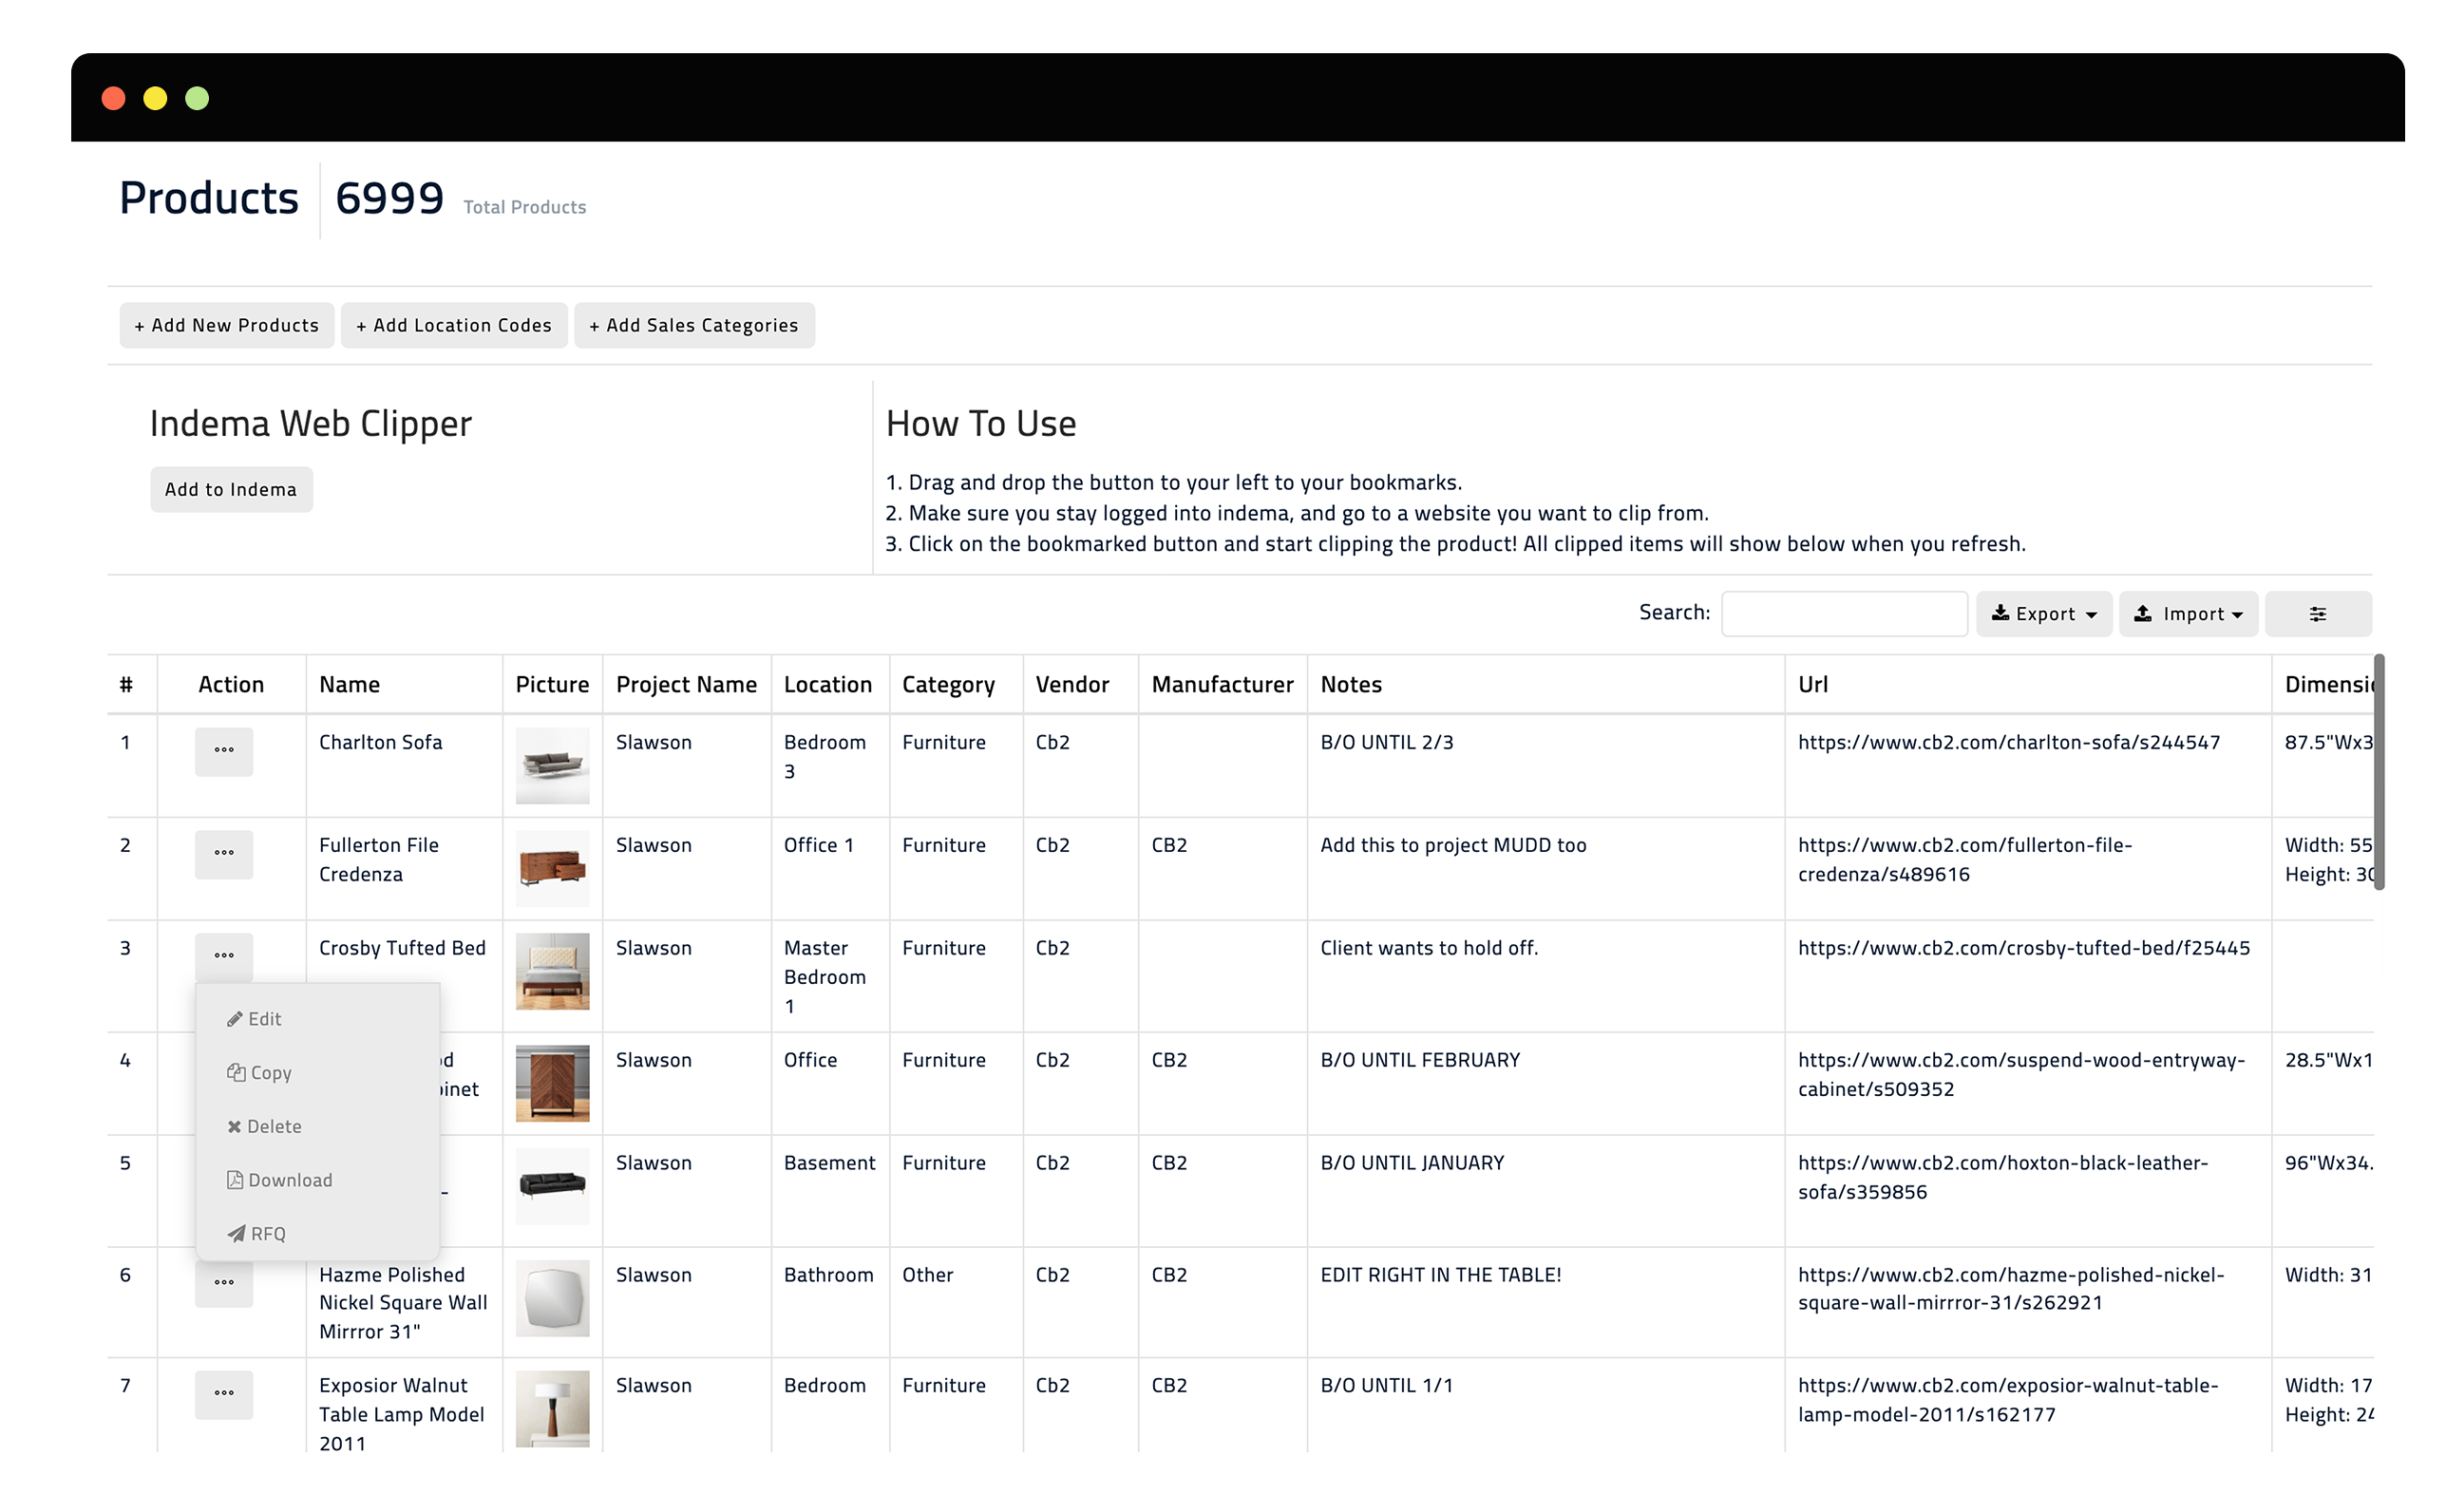Click the macOS yellow minimize window dot
The image size is (2446, 1512).
(155, 98)
